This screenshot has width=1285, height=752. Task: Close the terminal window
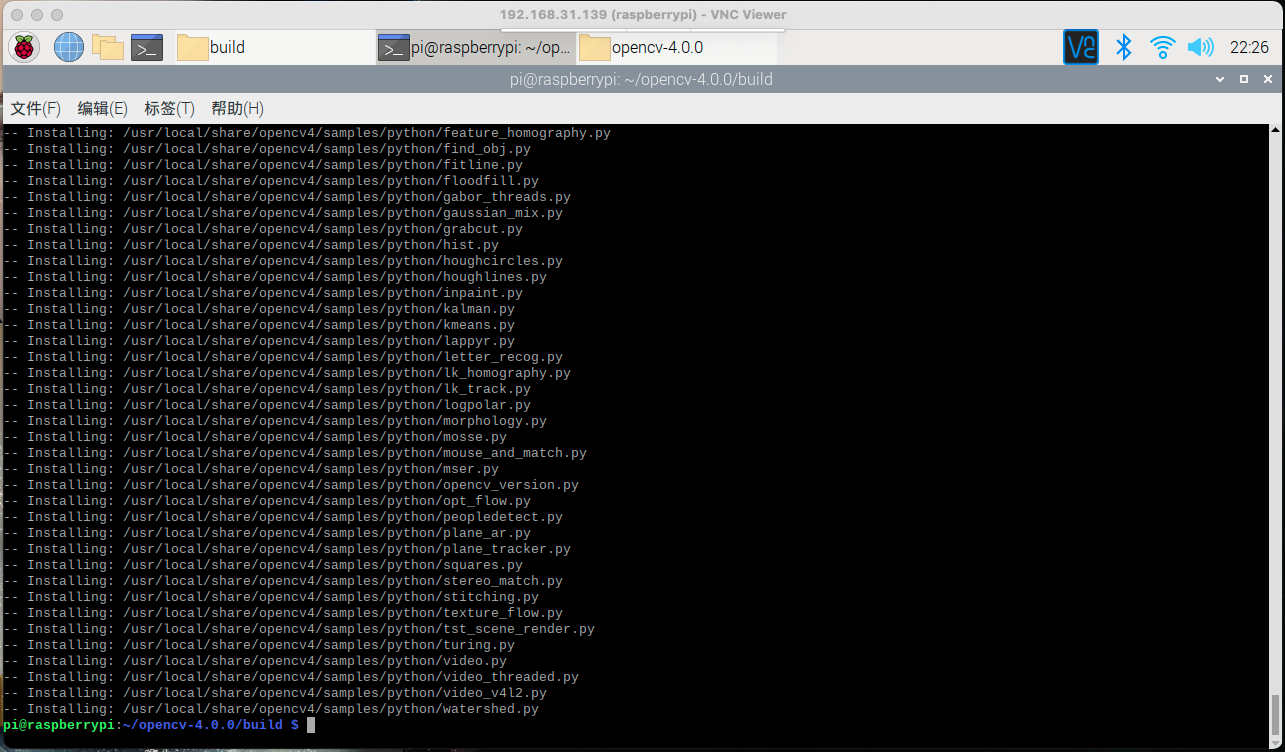pos(1267,79)
